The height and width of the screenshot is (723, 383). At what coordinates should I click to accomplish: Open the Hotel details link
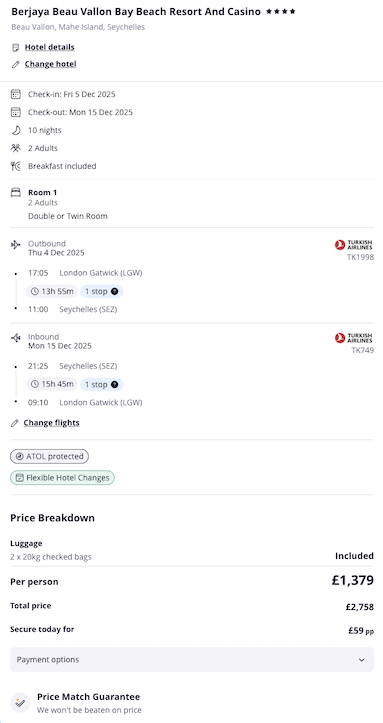49,47
